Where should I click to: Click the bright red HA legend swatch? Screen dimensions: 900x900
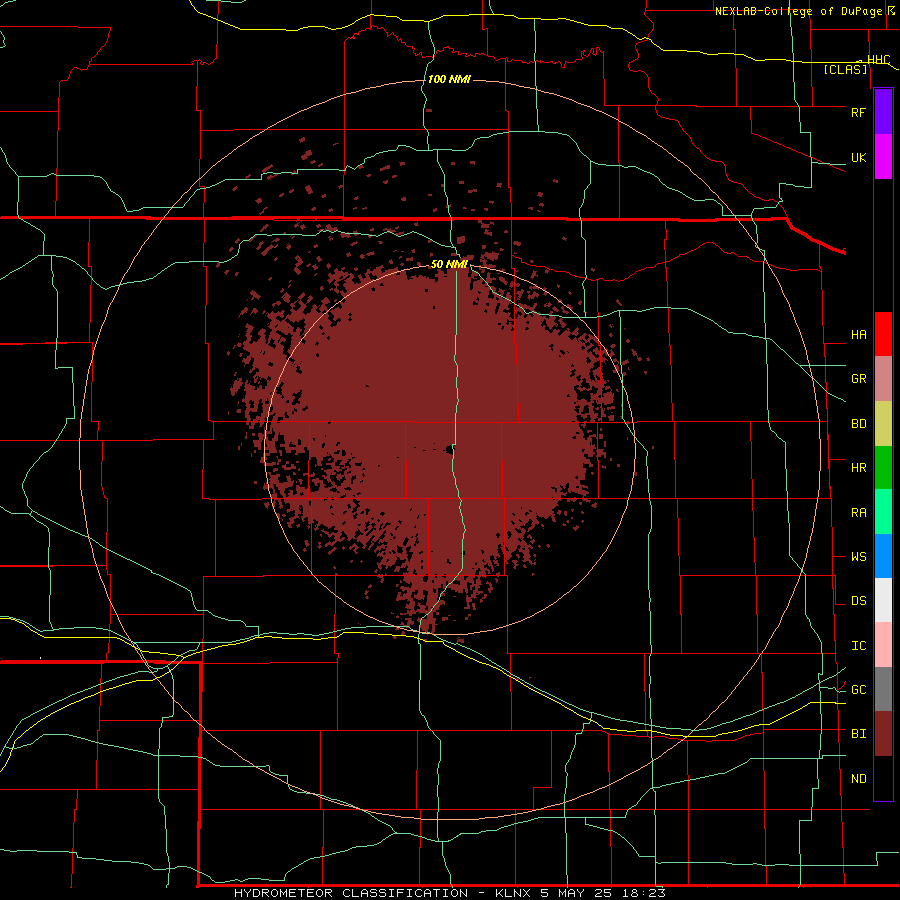[x=883, y=334]
